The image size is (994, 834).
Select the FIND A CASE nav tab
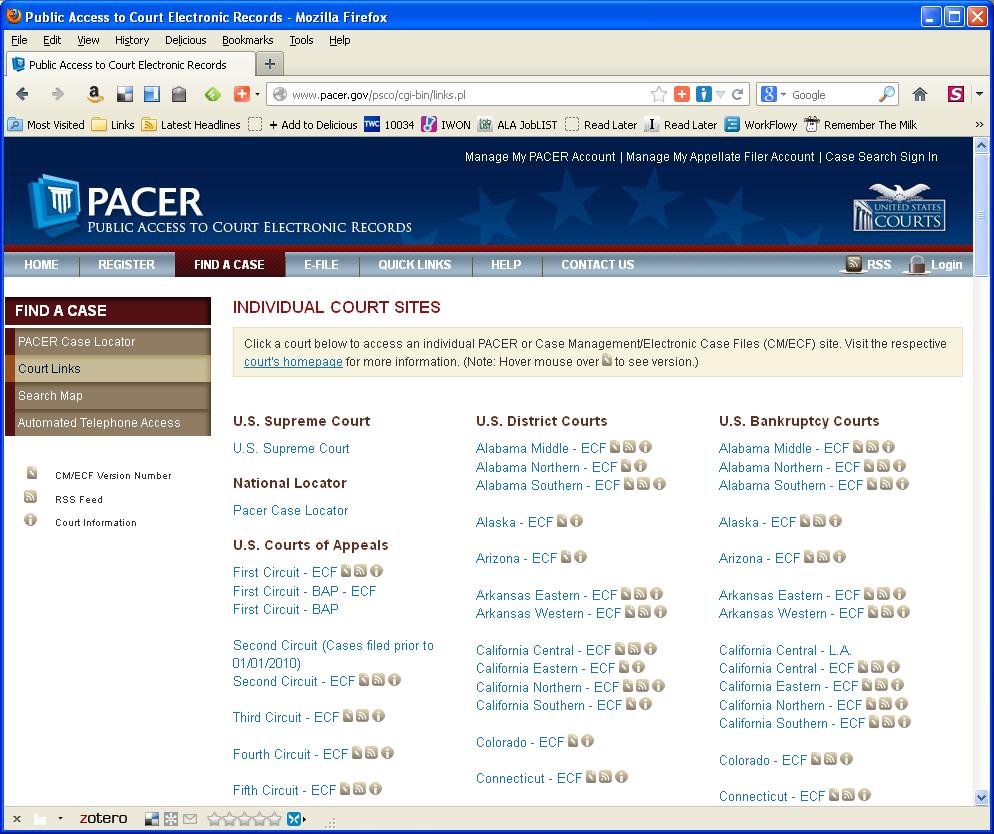(229, 264)
